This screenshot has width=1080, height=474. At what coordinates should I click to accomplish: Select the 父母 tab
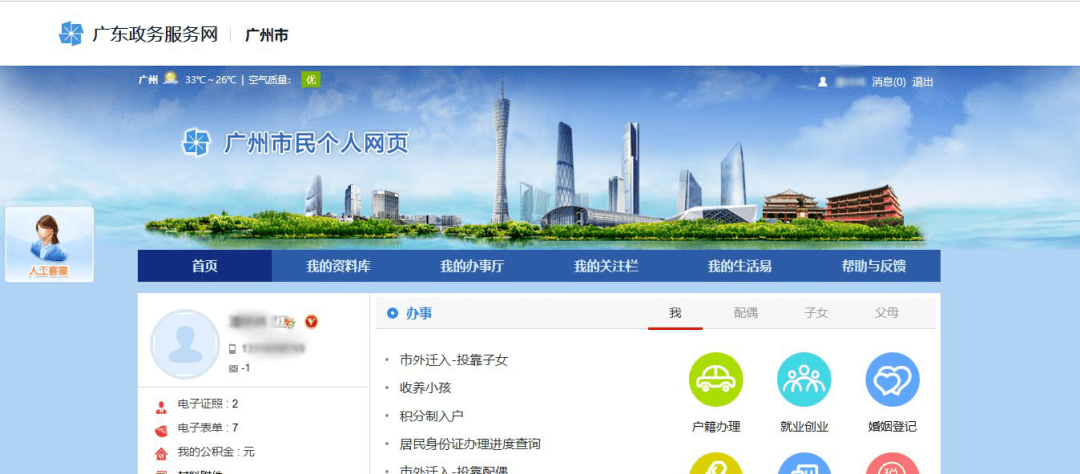[x=887, y=313]
